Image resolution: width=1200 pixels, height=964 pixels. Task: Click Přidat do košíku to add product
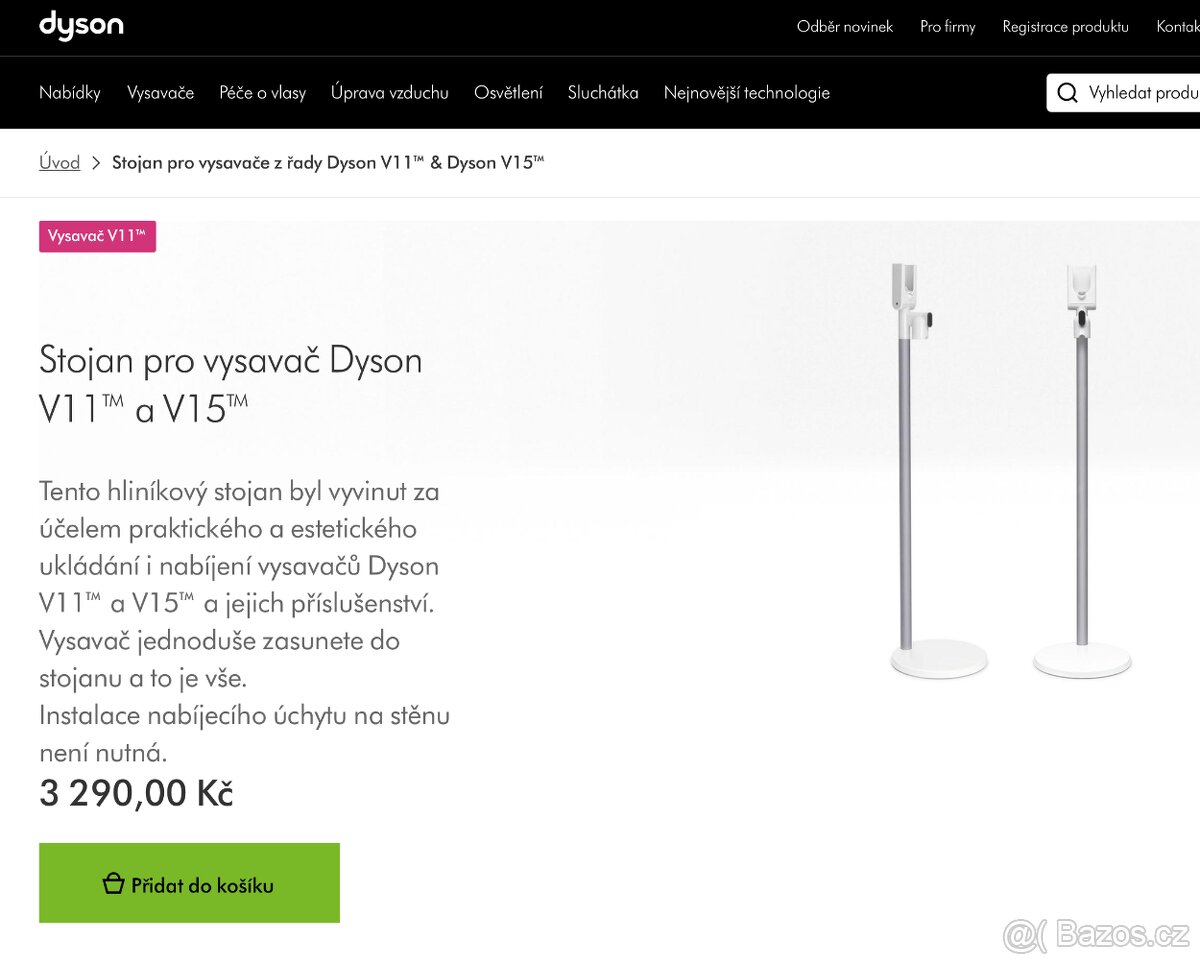(189, 883)
